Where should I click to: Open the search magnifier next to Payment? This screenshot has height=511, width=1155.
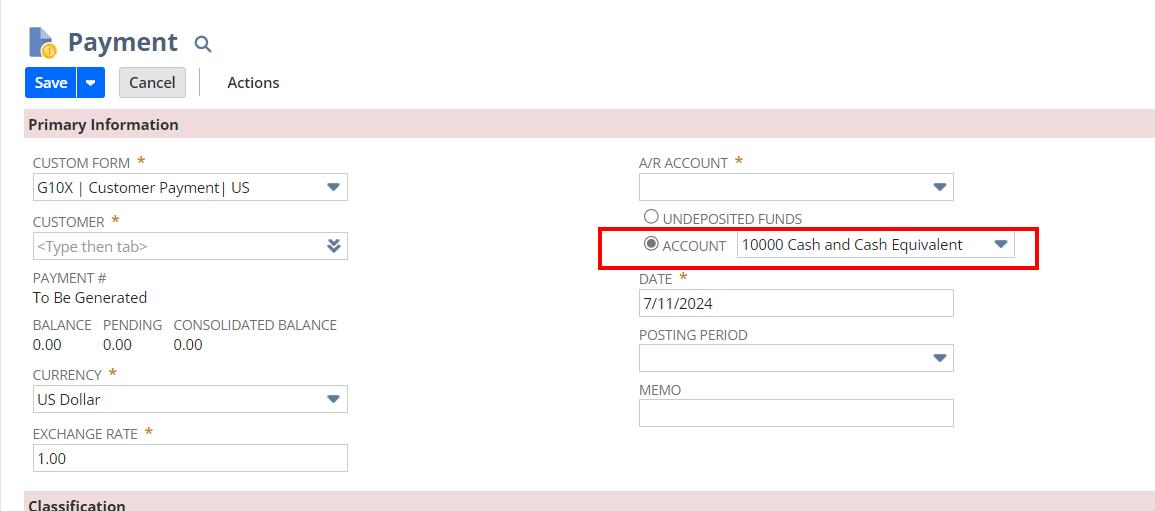(x=203, y=44)
